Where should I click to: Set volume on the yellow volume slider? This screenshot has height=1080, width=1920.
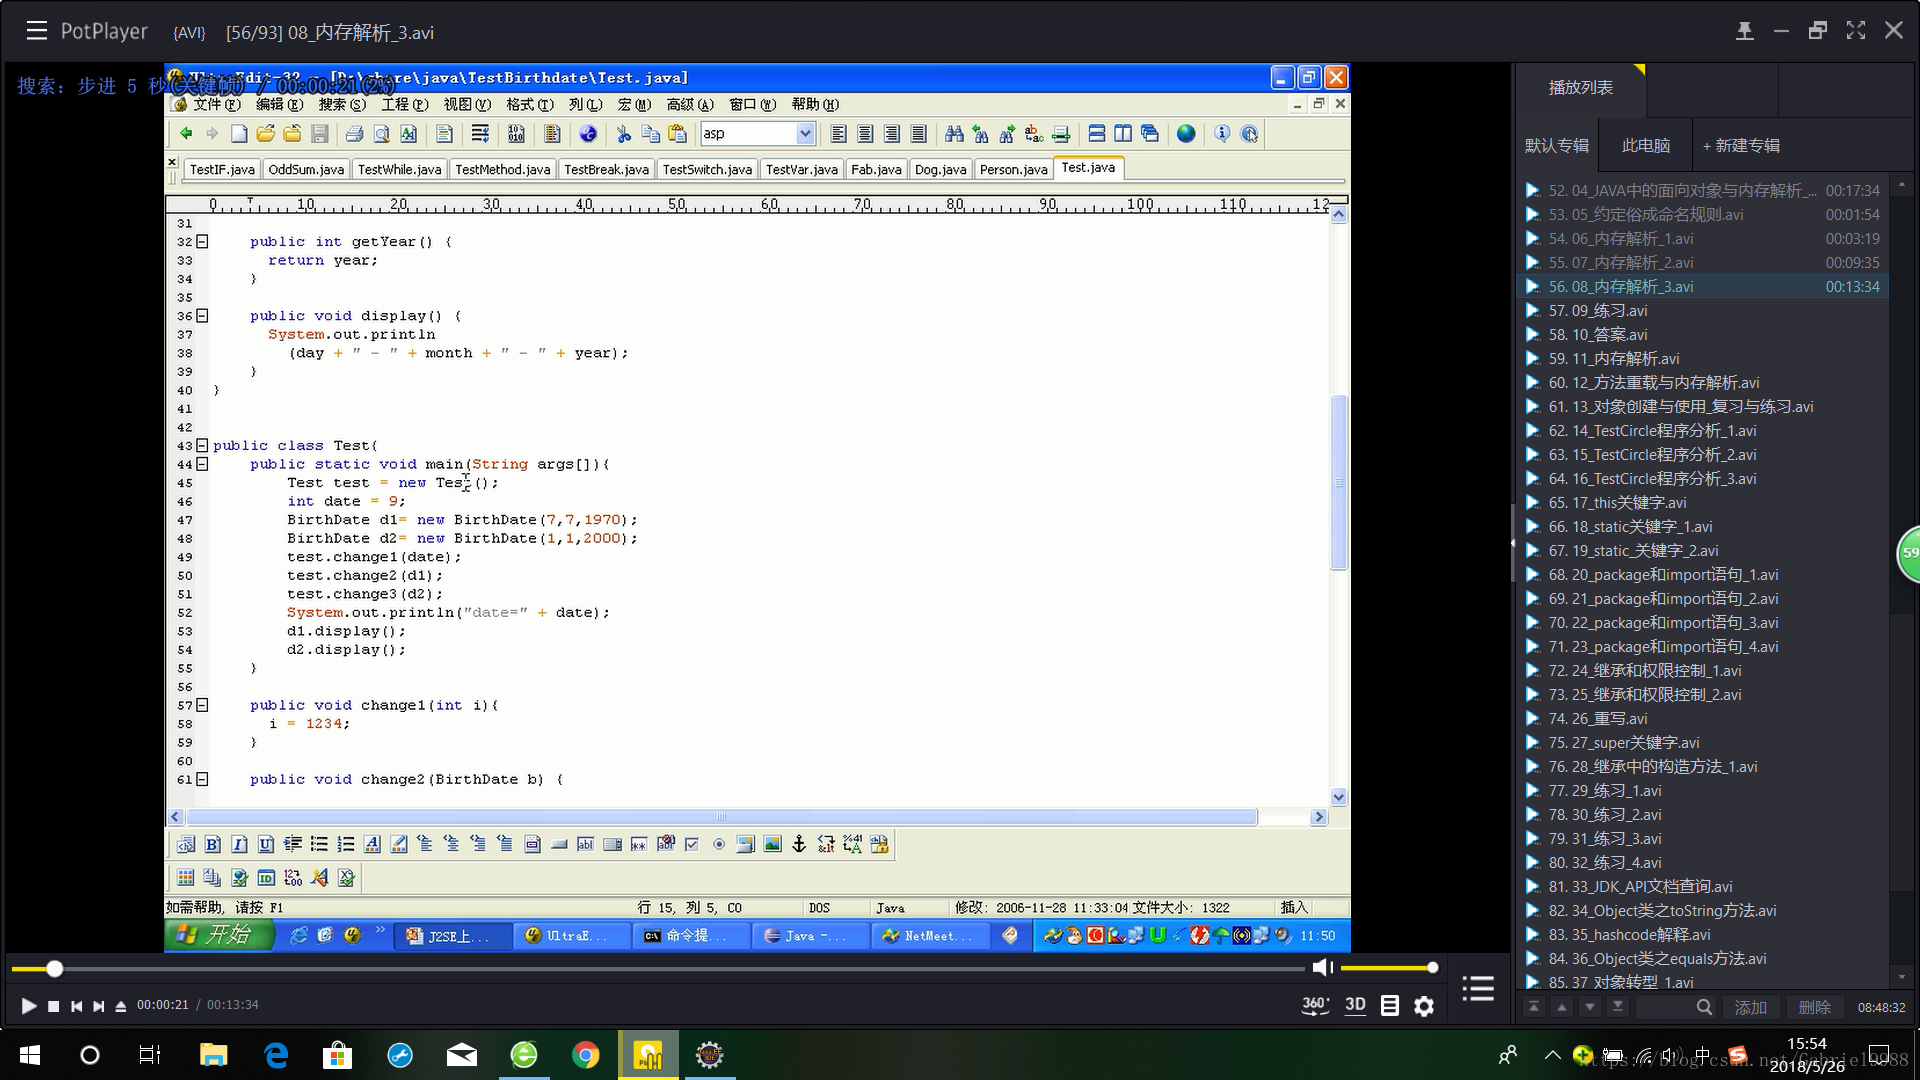point(1388,968)
